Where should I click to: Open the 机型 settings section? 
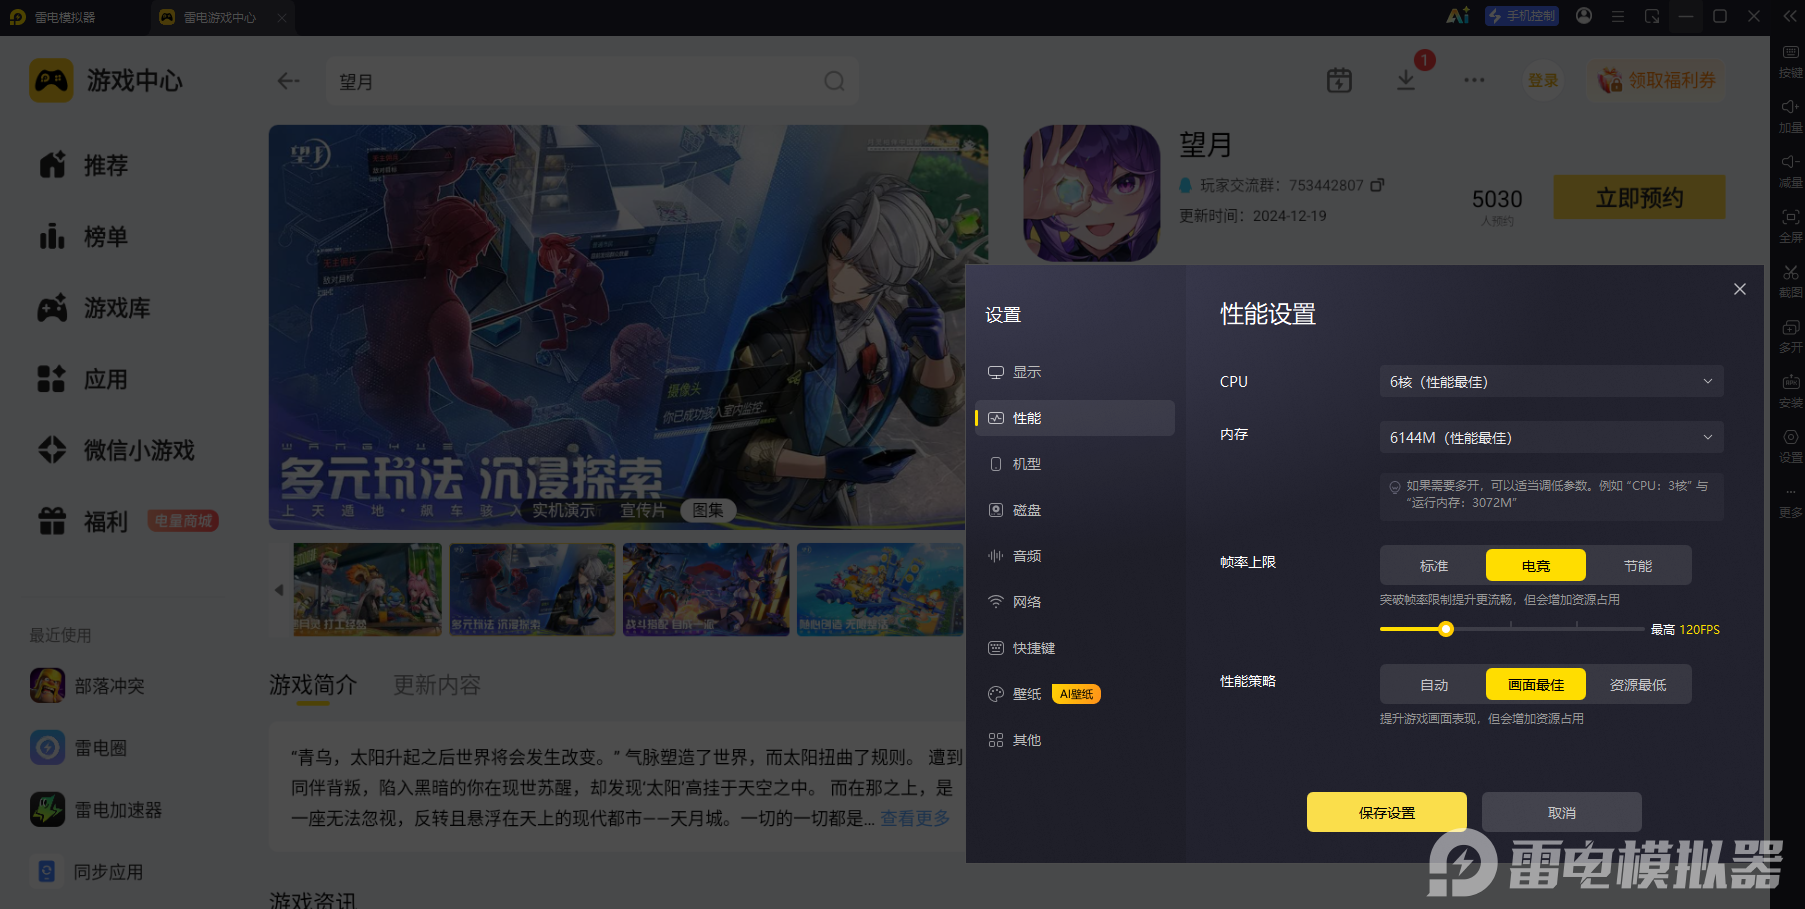pyautogui.click(x=1075, y=464)
